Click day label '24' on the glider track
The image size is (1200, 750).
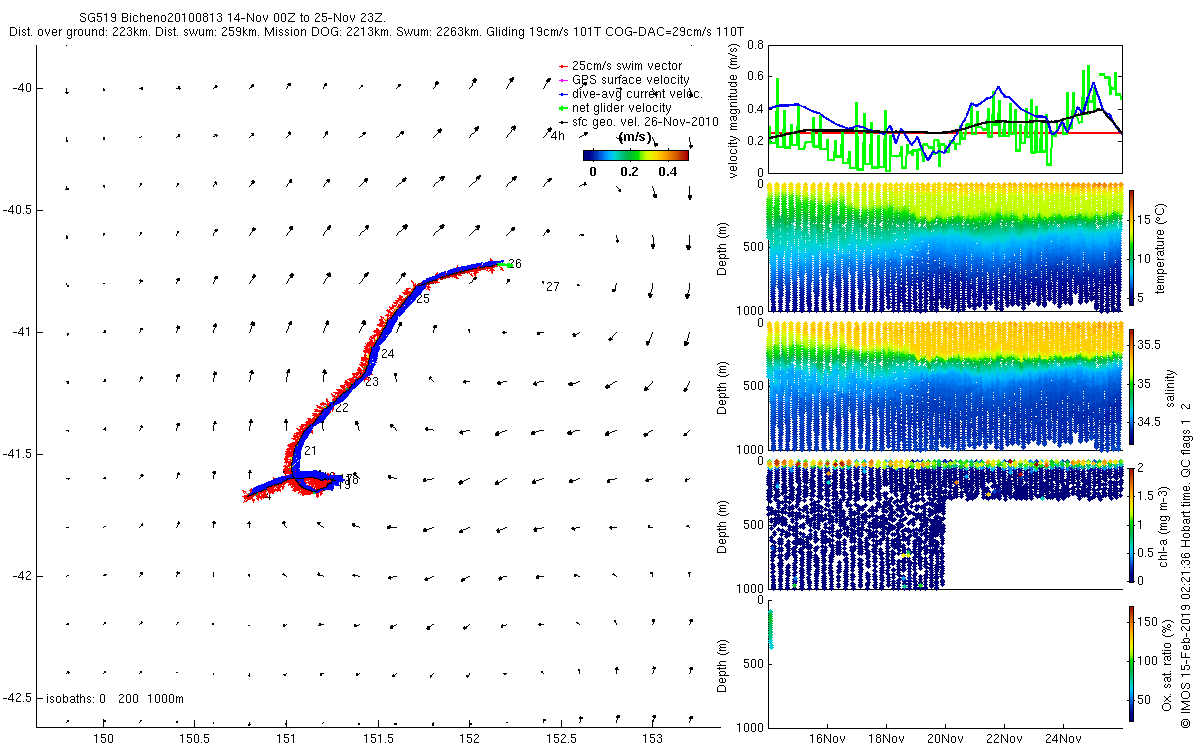[x=388, y=354]
